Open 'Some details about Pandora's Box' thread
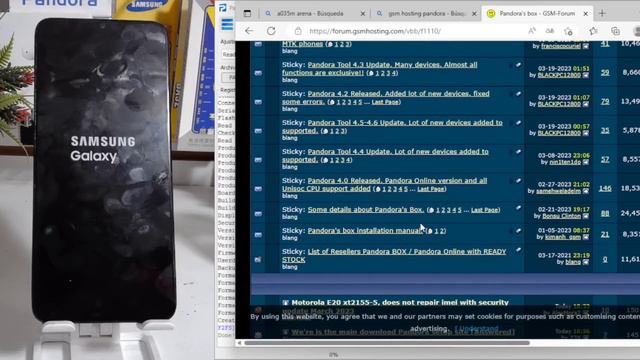 click(366, 209)
